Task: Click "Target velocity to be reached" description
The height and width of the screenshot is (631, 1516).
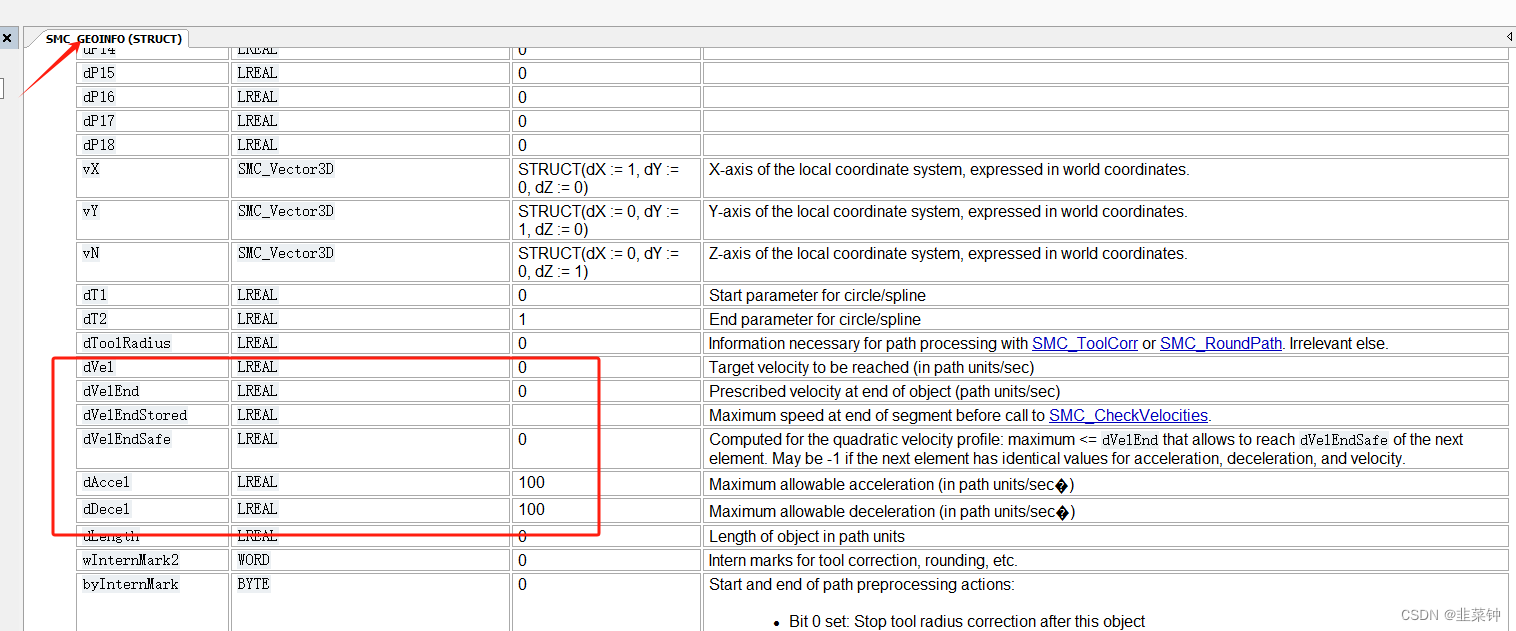Action: pos(871,367)
